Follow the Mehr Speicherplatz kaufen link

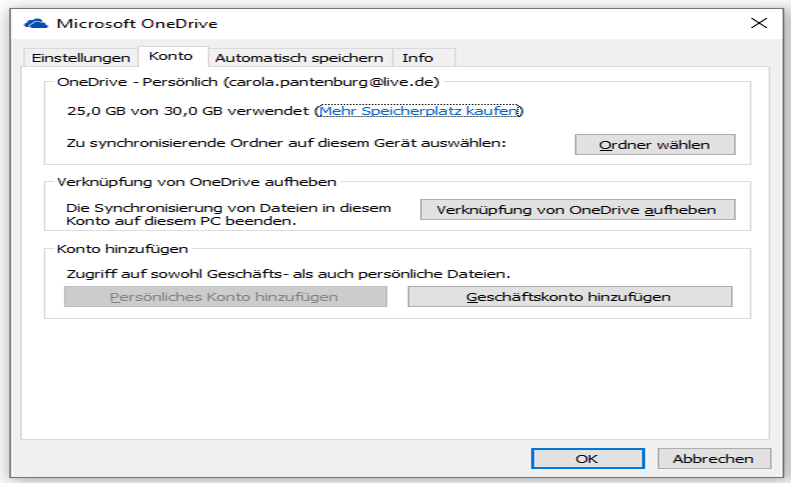419,111
